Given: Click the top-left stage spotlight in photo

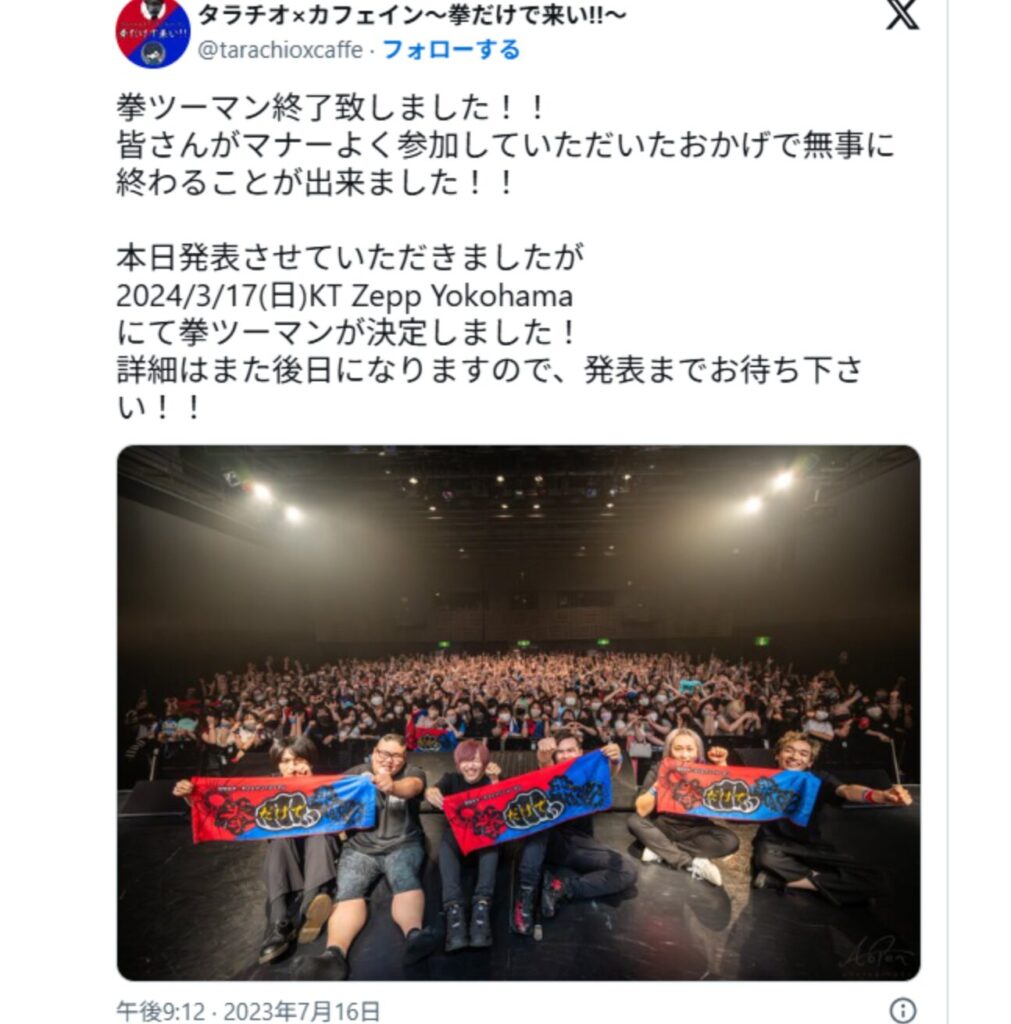Looking at the screenshot, I should [261, 491].
